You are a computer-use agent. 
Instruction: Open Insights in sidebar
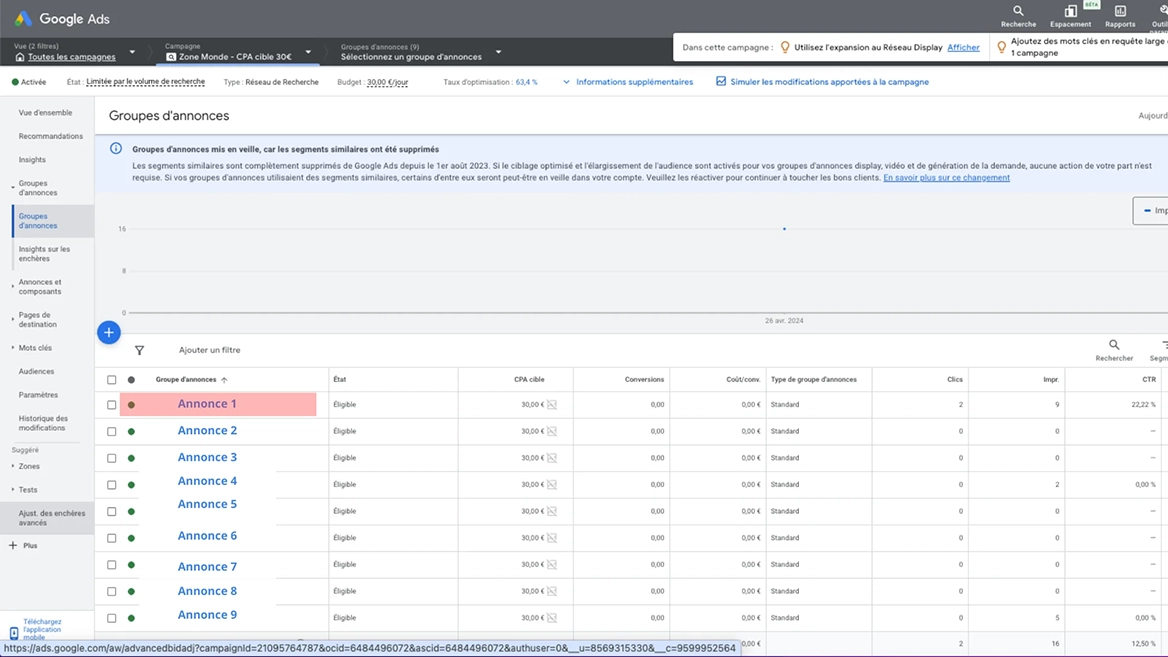coord(32,159)
